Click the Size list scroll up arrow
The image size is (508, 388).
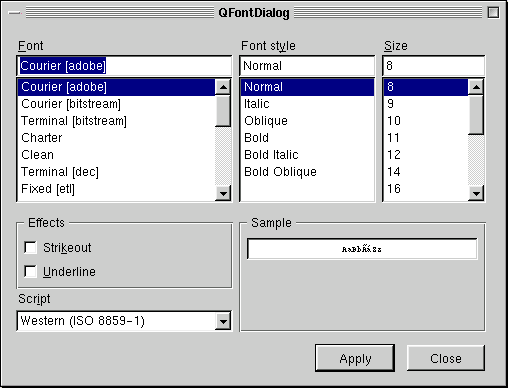tap(476, 87)
